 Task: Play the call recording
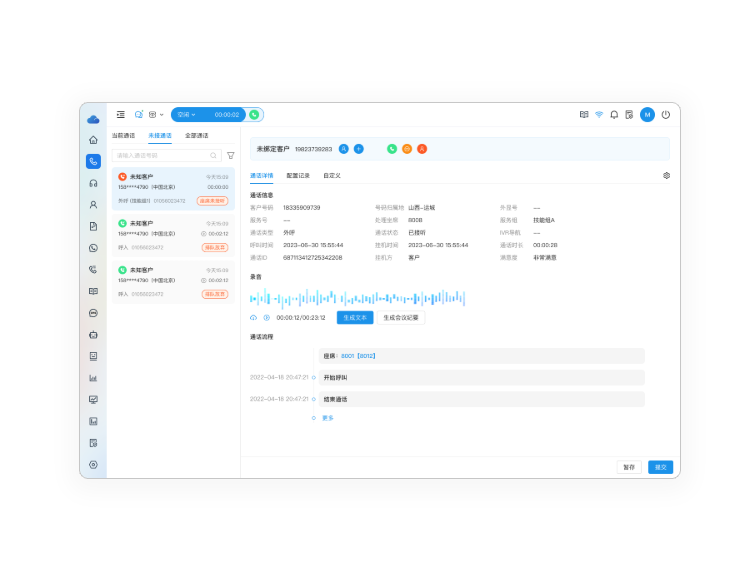267,317
